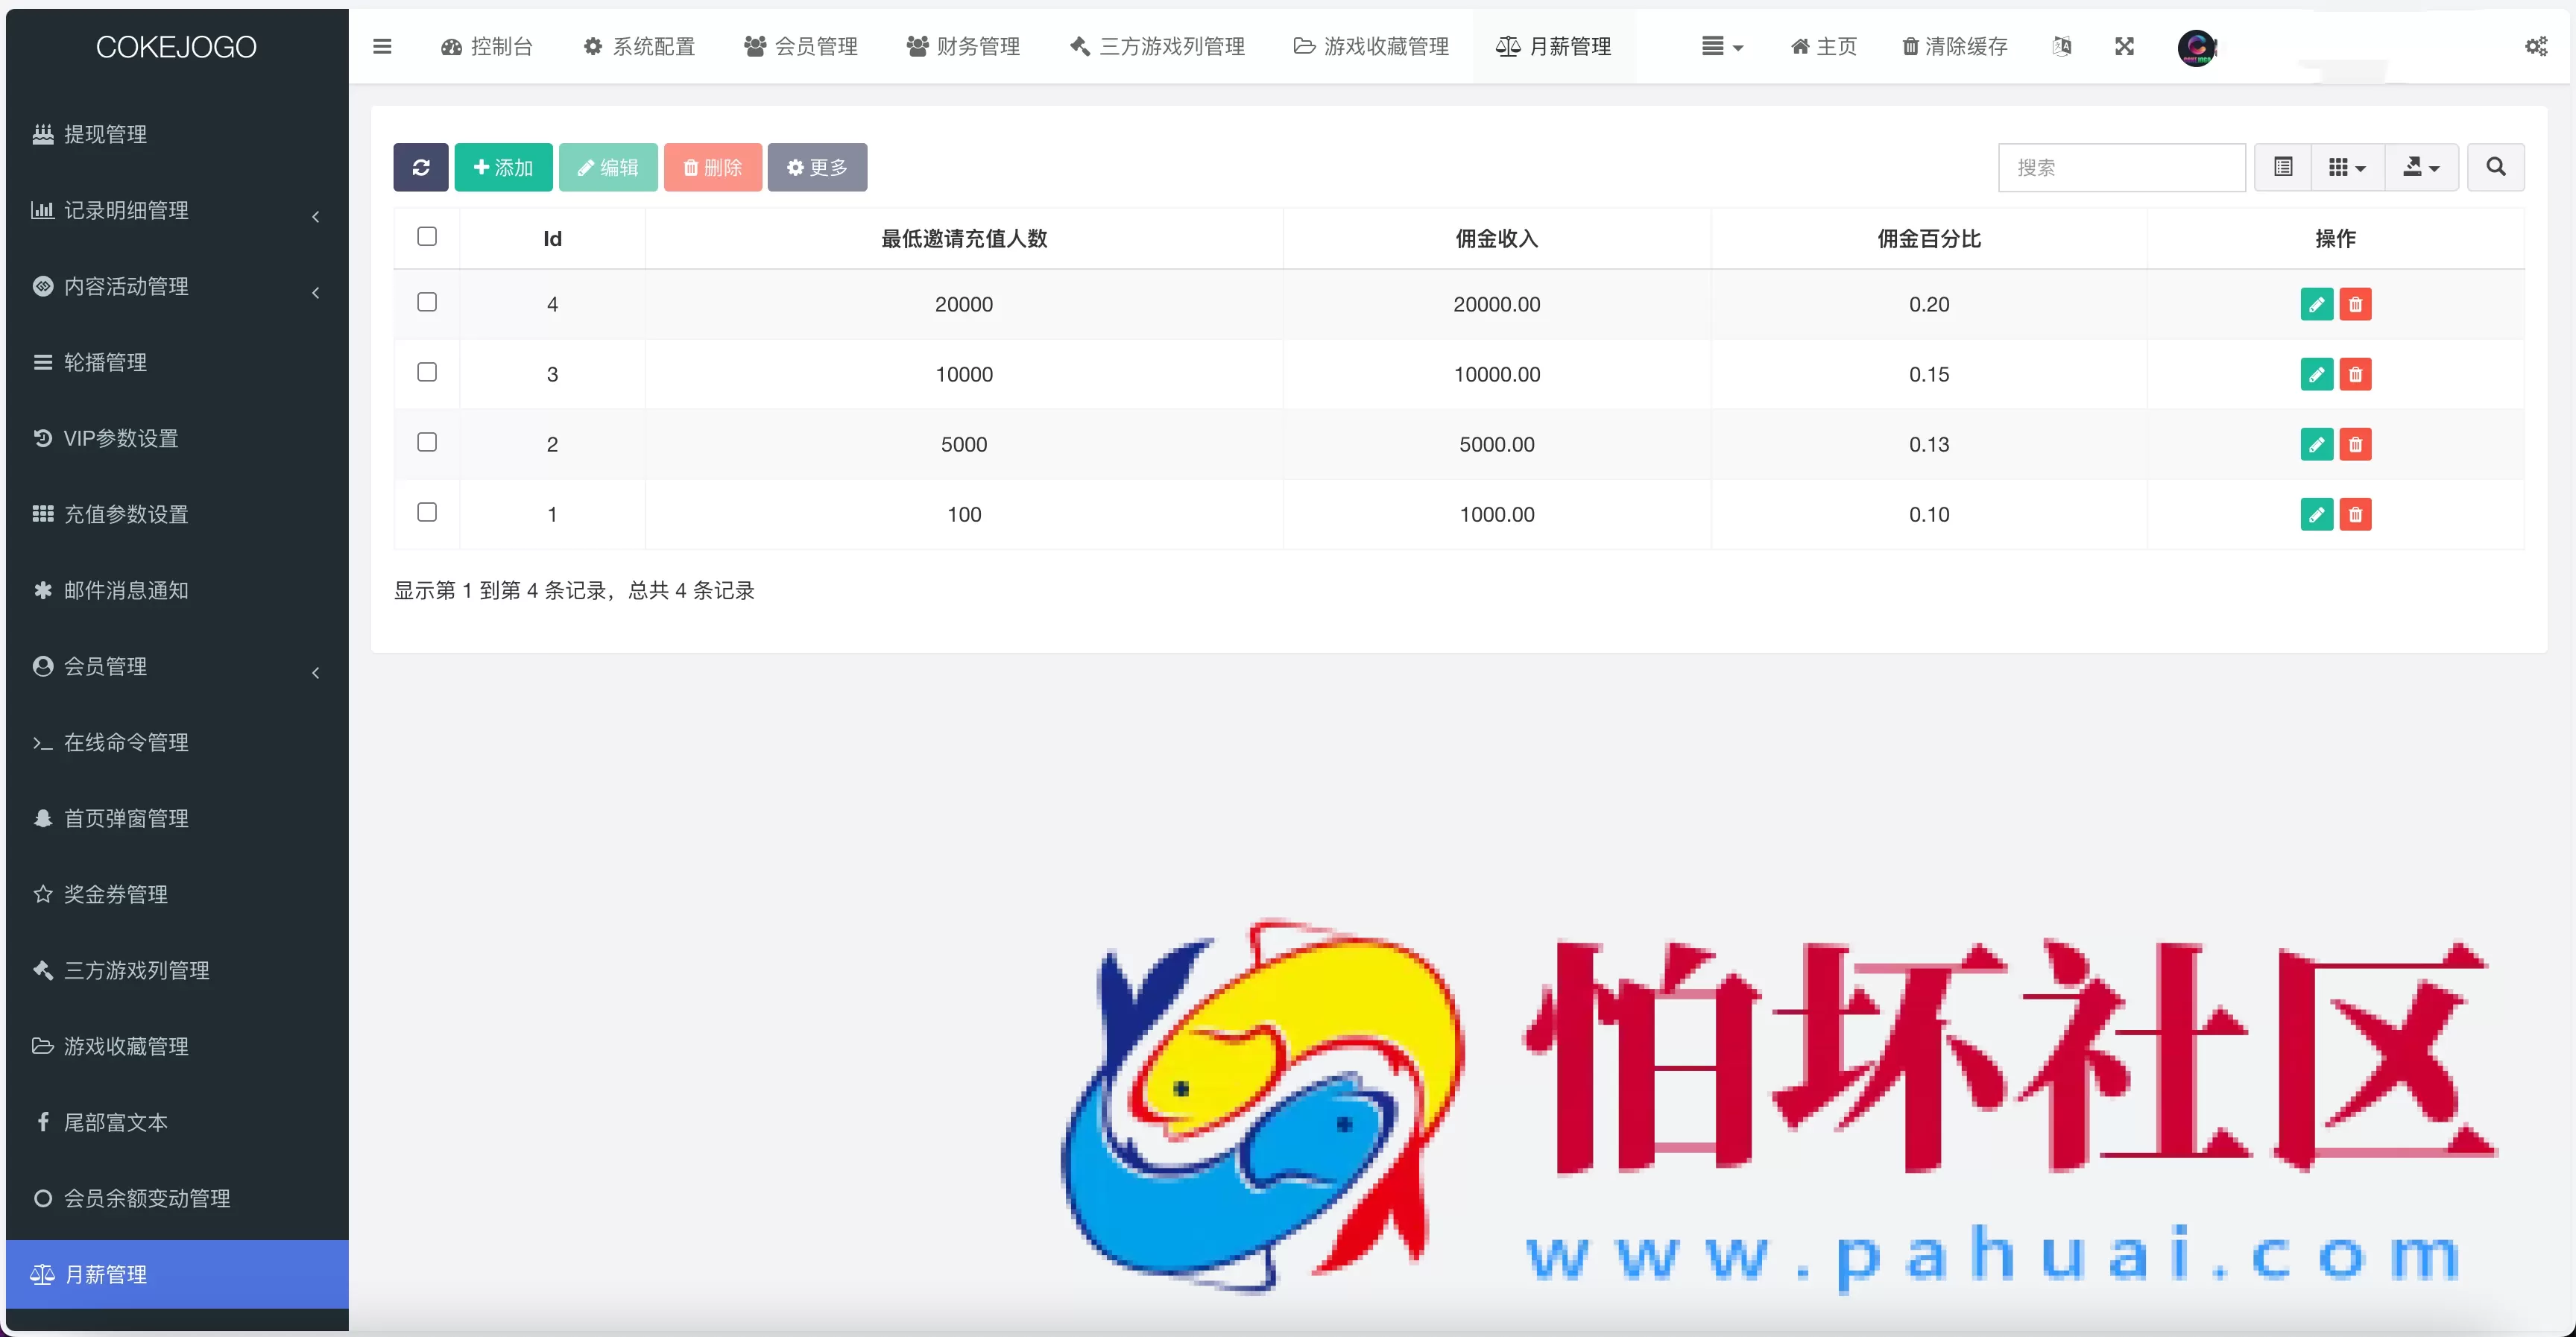Image resolution: width=2576 pixels, height=1337 pixels.
Task: Click 清除缓存 to clear cache
Action: [x=1954, y=46]
